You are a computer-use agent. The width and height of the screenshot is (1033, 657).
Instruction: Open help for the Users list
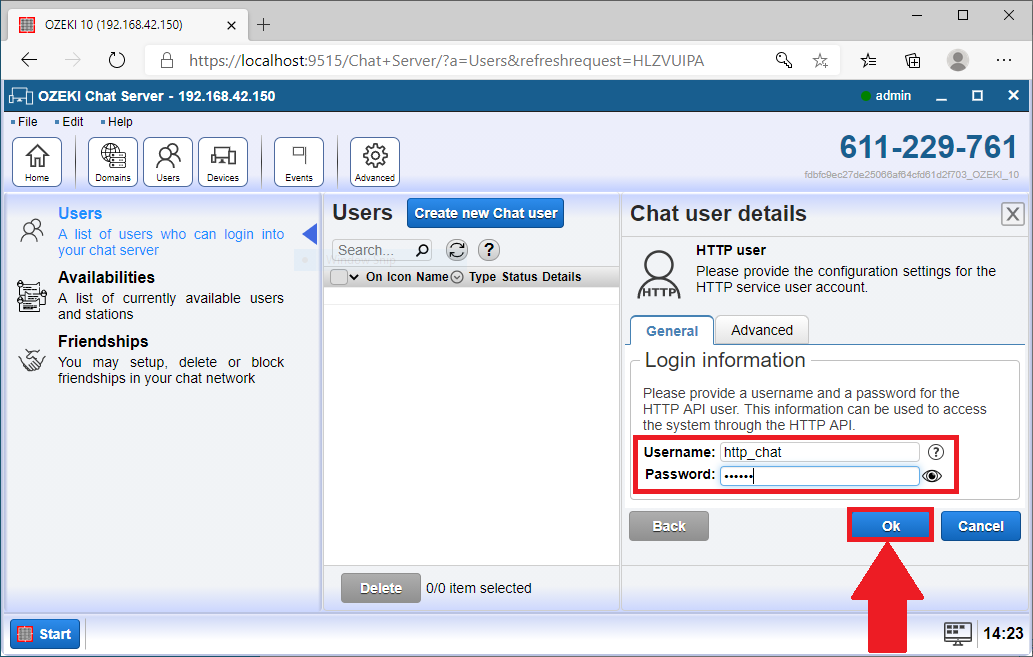click(489, 250)
